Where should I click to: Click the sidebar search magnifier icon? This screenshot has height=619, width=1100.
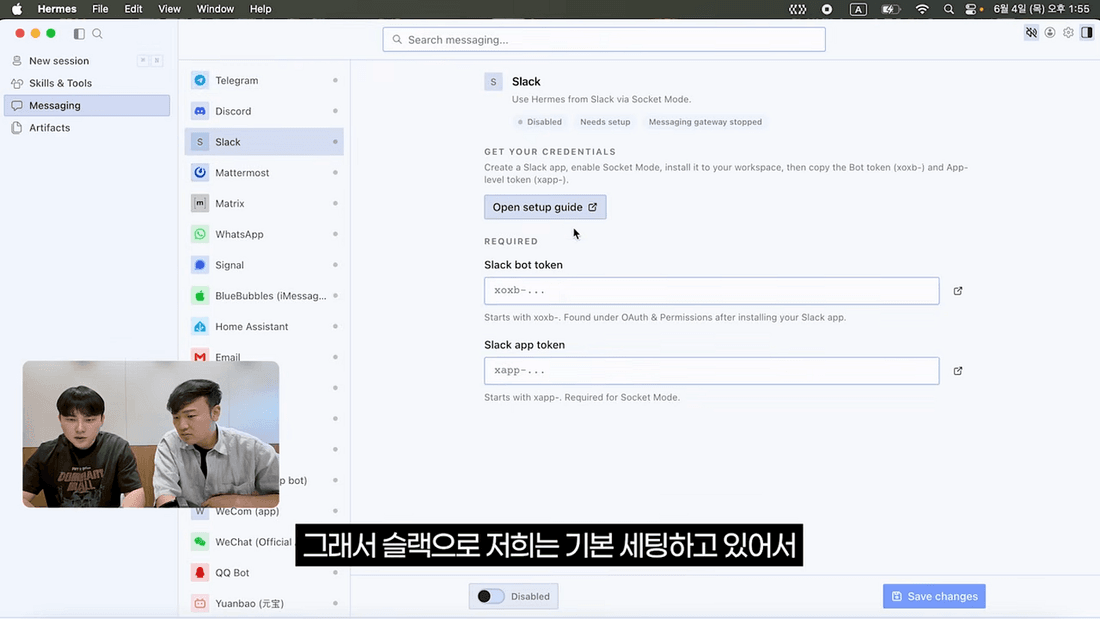click(98, 34)
